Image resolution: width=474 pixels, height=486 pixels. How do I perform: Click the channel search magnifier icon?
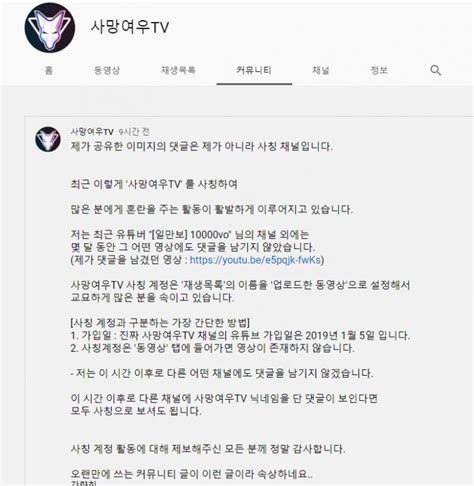pyautogui.click(x=436, y=70)
